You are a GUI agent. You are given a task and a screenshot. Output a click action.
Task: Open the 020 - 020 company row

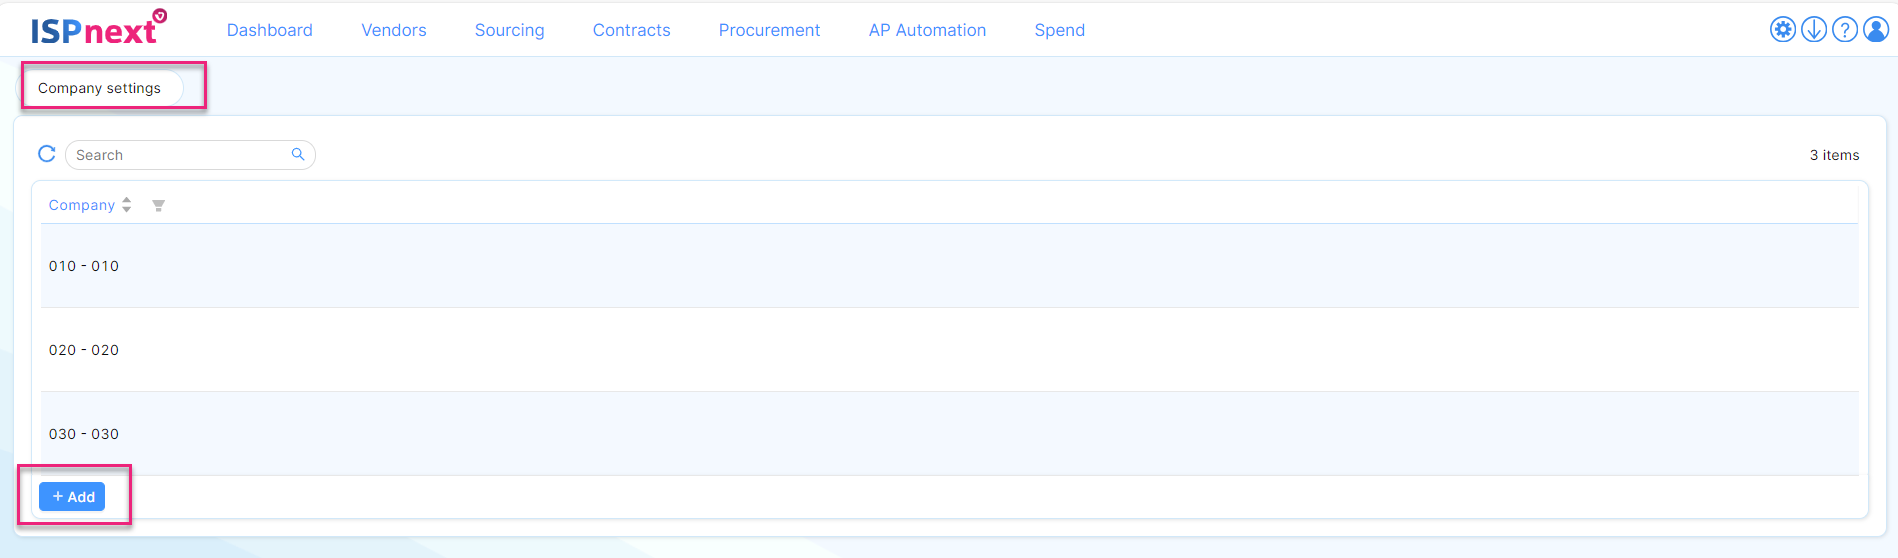[84, 350]
